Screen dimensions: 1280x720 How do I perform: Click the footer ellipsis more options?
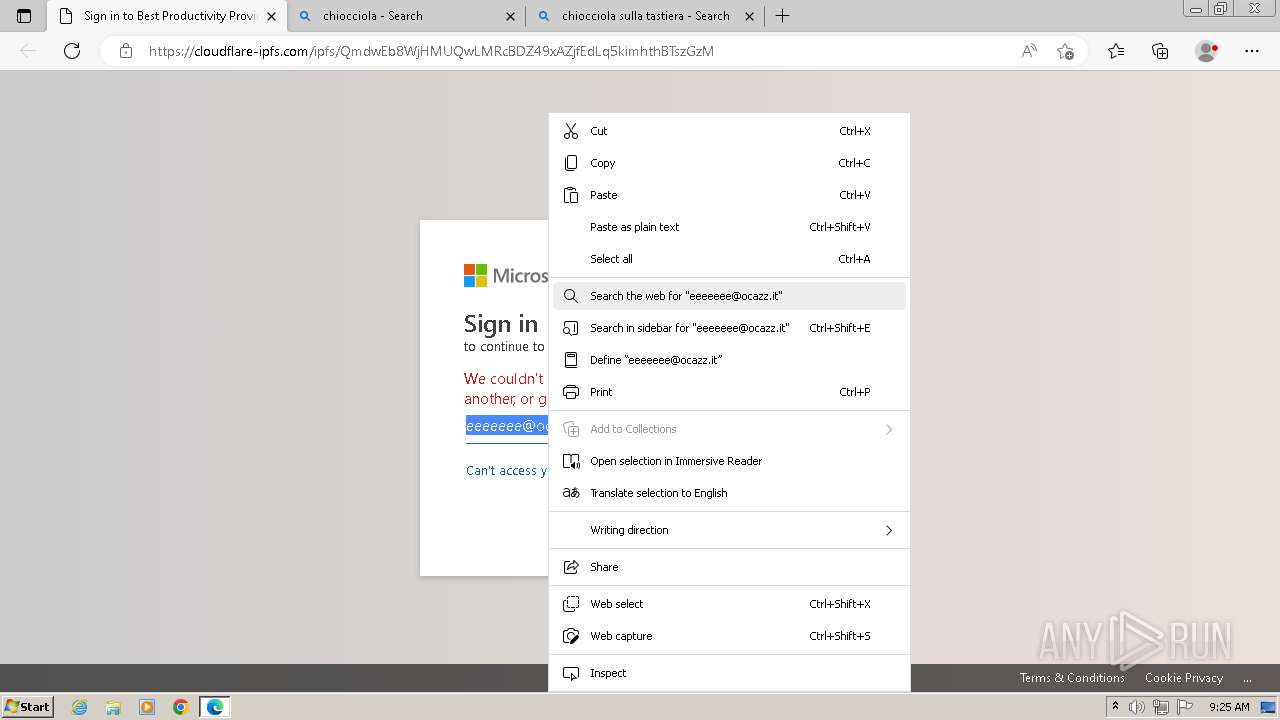tap(1247, 678)
